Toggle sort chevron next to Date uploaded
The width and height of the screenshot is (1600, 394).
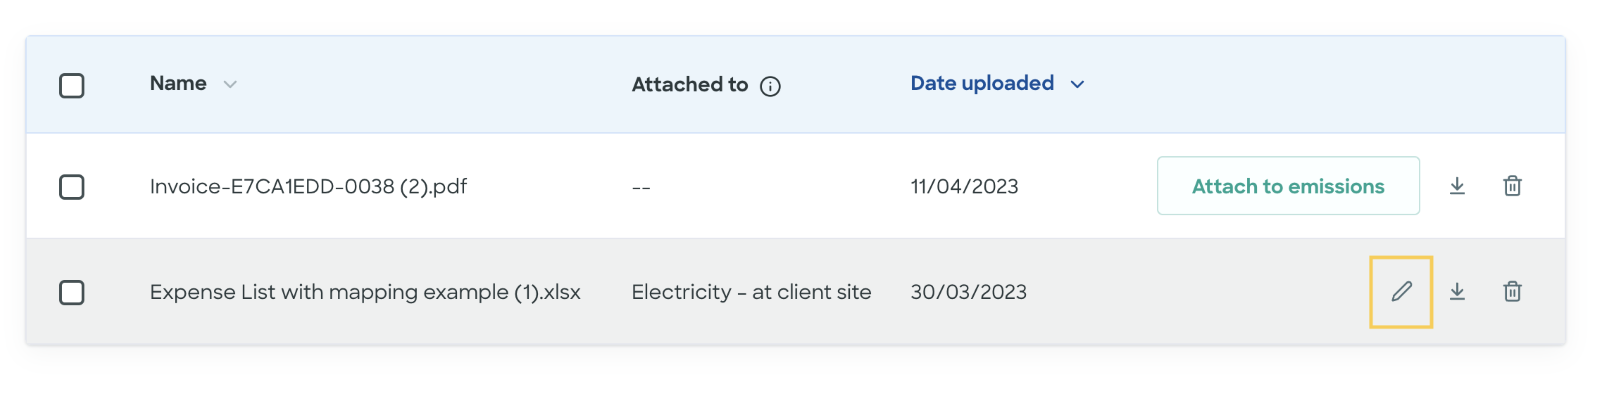1077,84
